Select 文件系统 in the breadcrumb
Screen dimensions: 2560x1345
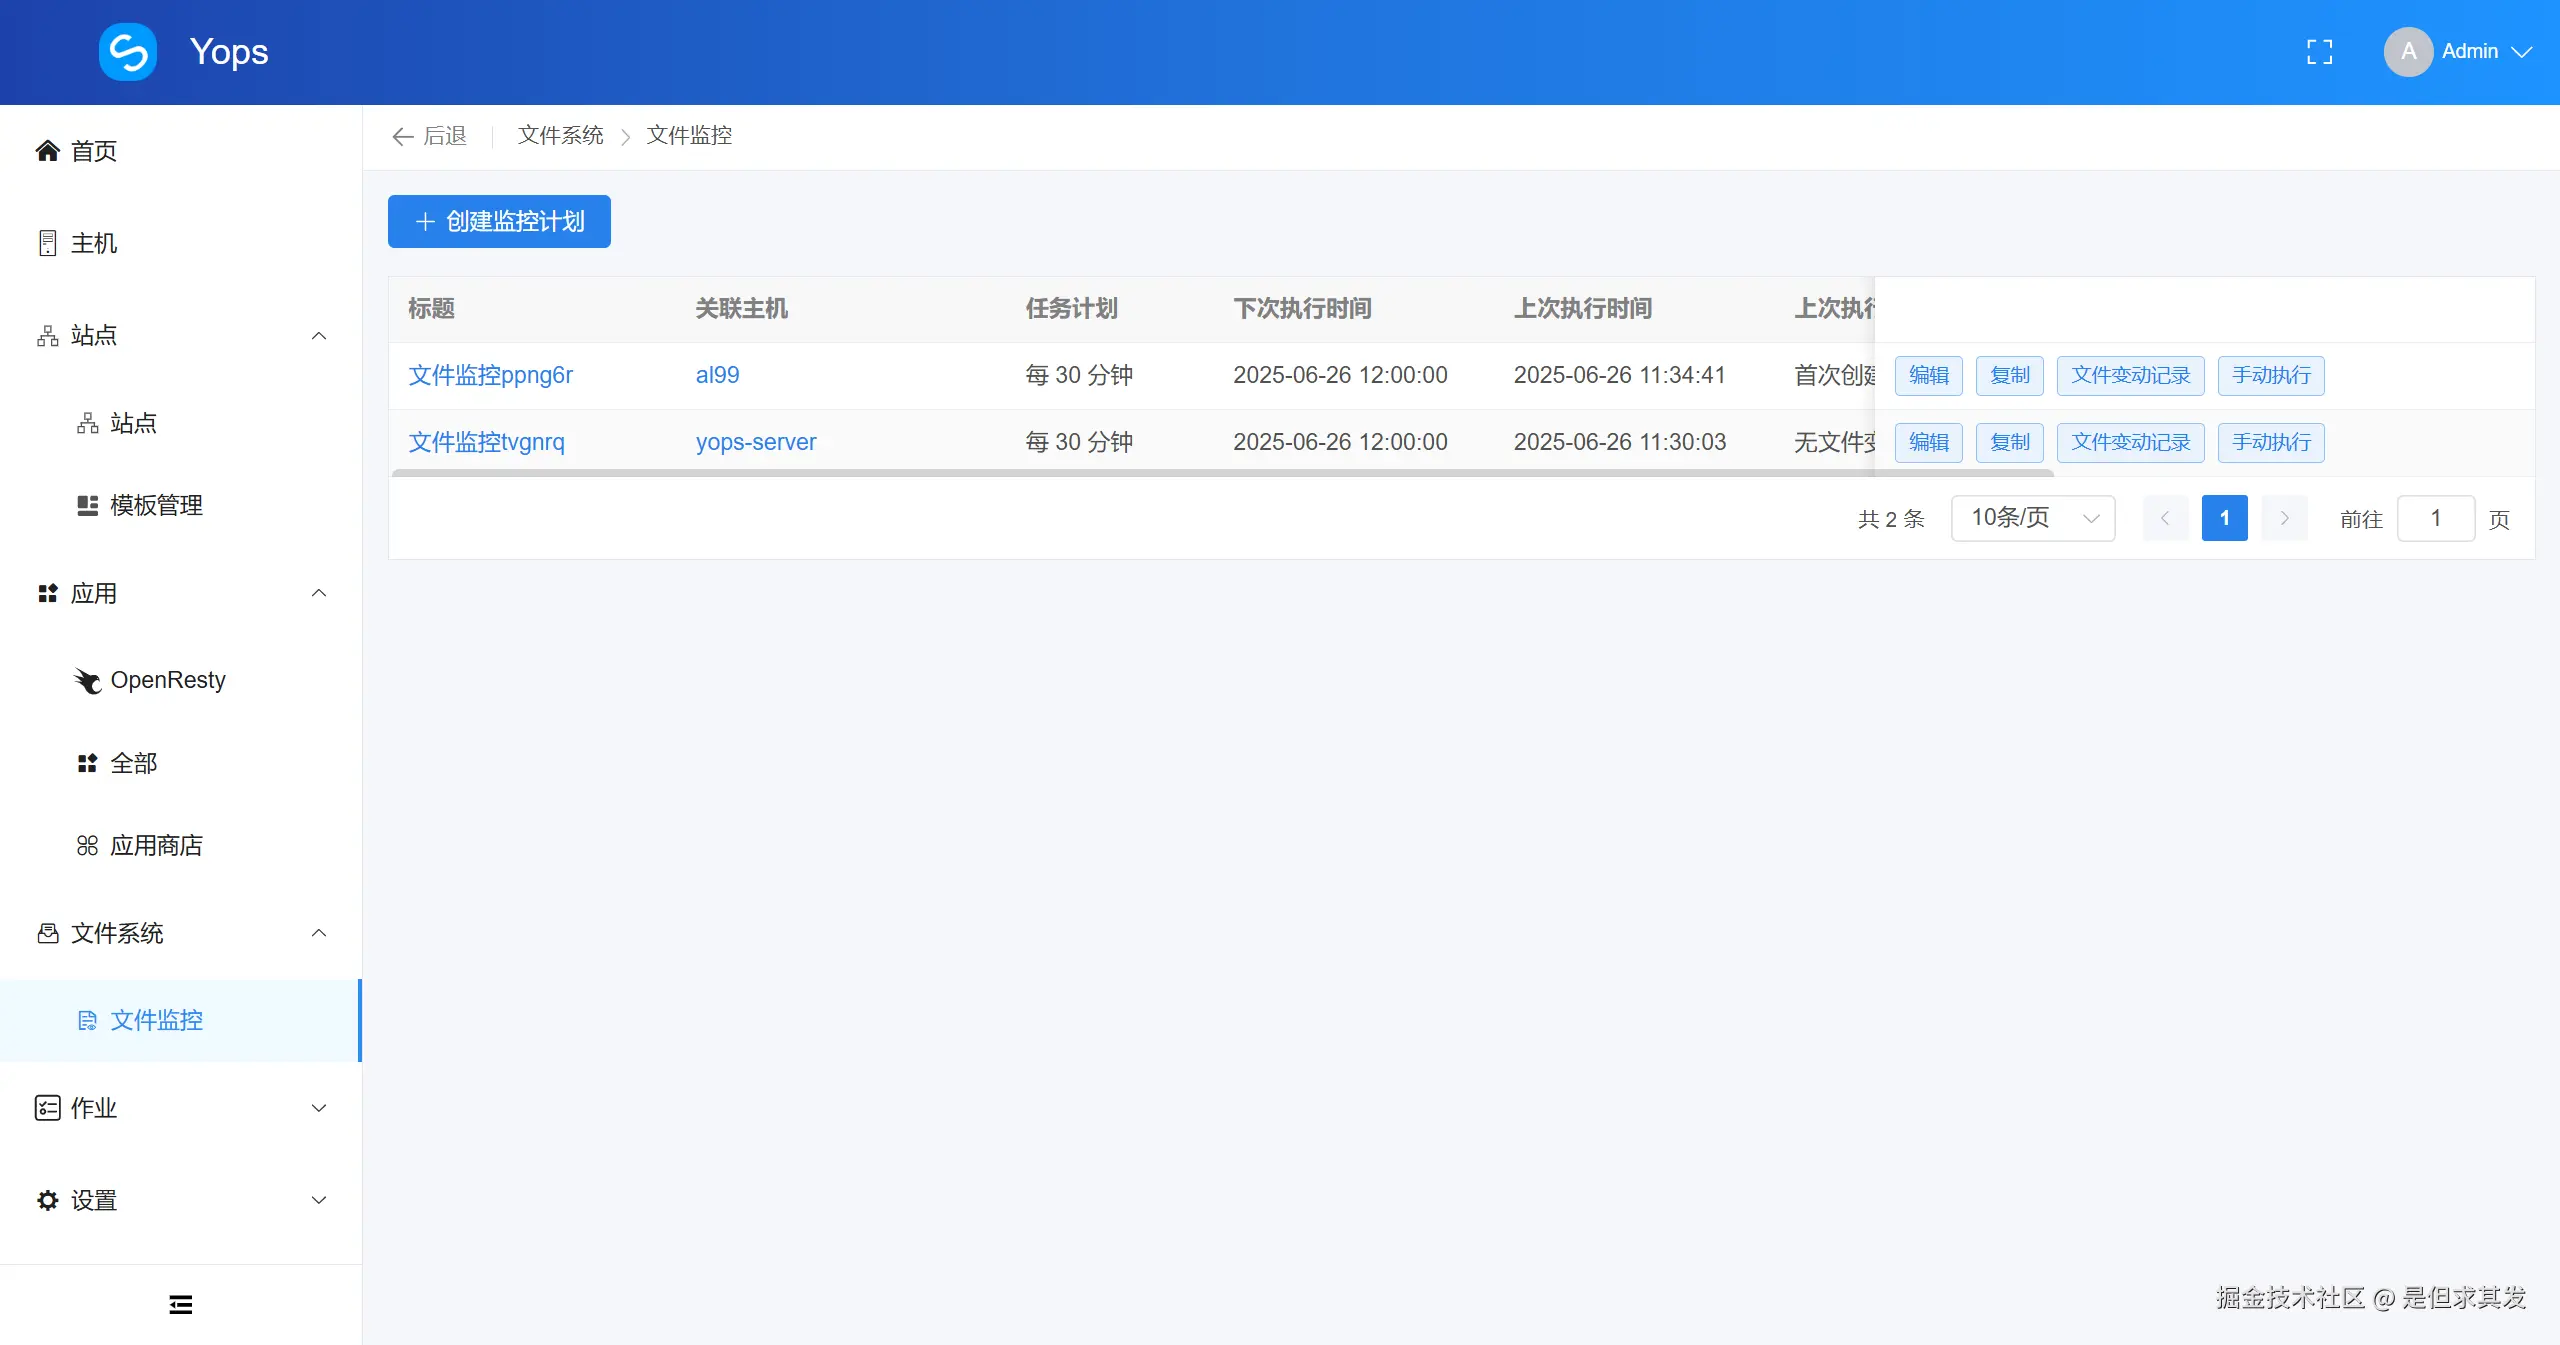click(x=558, y=135)
